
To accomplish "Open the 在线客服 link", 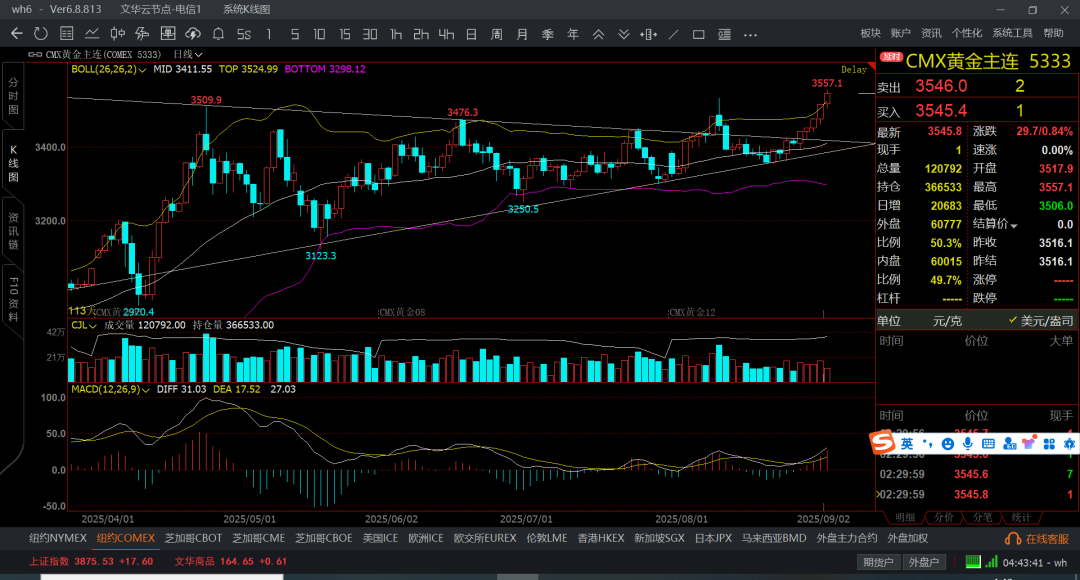I will pos(1047,539).
